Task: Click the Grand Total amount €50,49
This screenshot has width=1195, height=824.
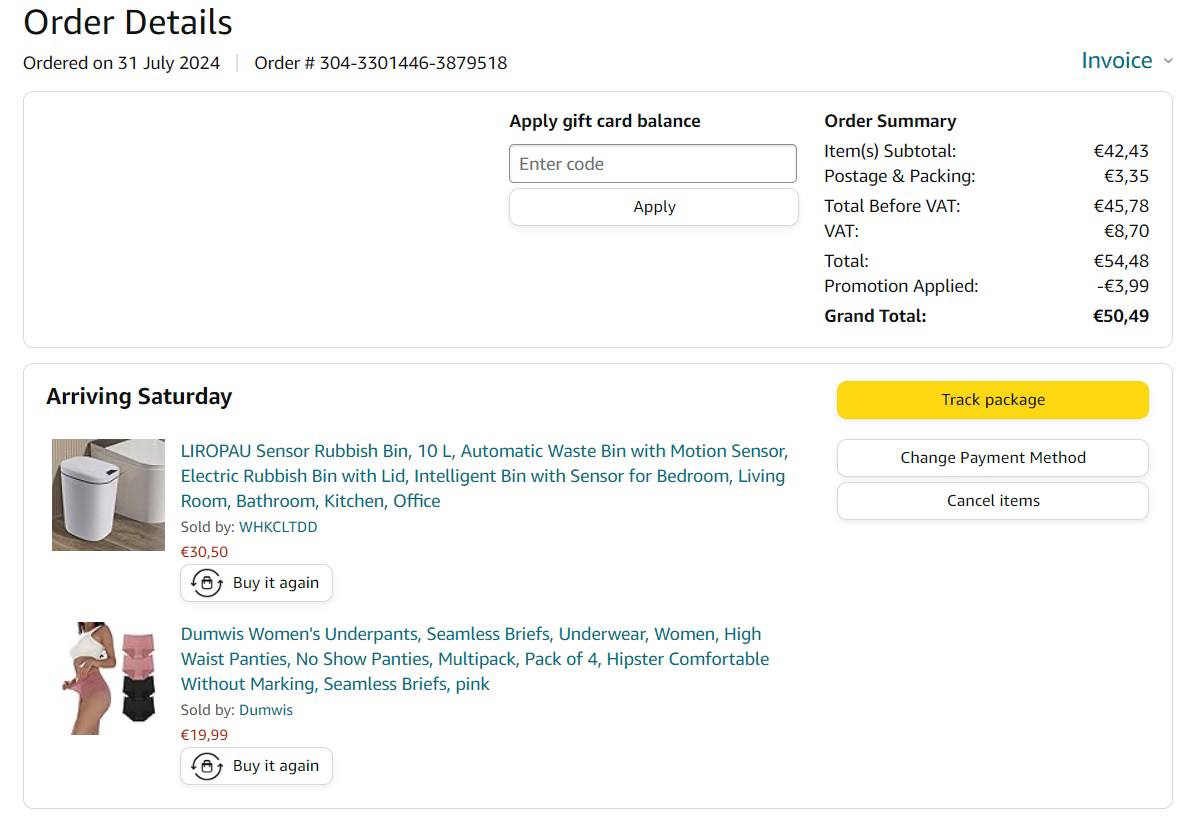Action: (1120, 316)
